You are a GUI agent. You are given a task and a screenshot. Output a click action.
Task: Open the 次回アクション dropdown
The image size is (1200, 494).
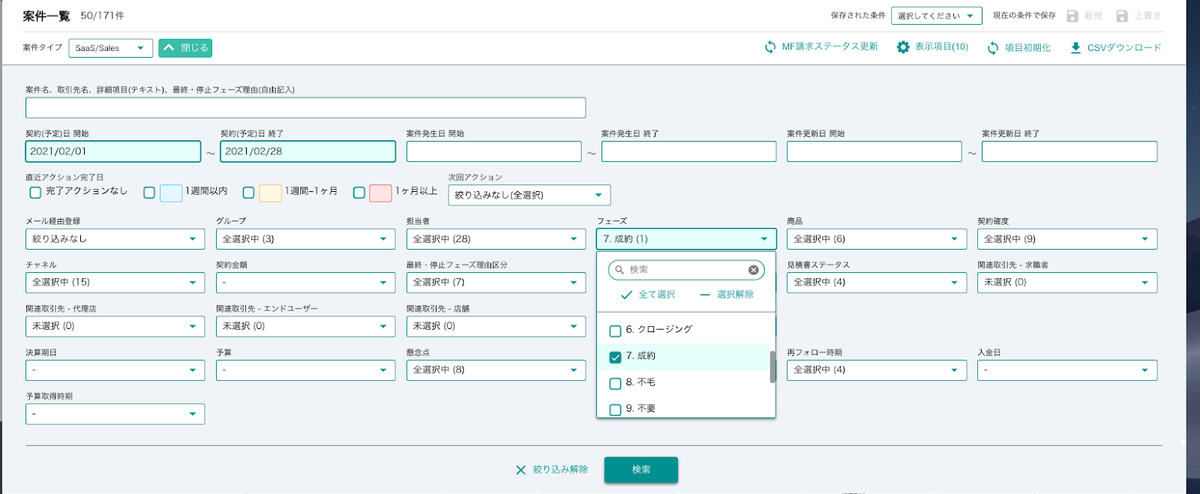click(529, 195)
